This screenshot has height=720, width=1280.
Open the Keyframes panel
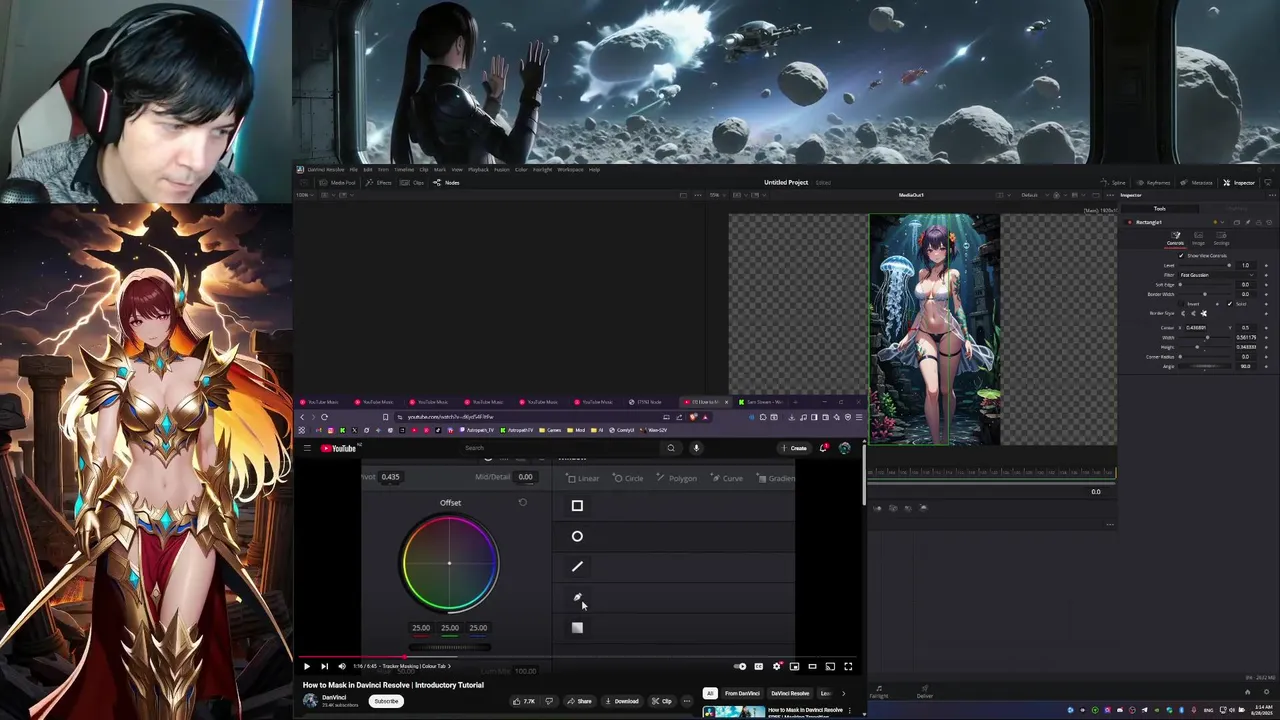[x=1154, y=183]
